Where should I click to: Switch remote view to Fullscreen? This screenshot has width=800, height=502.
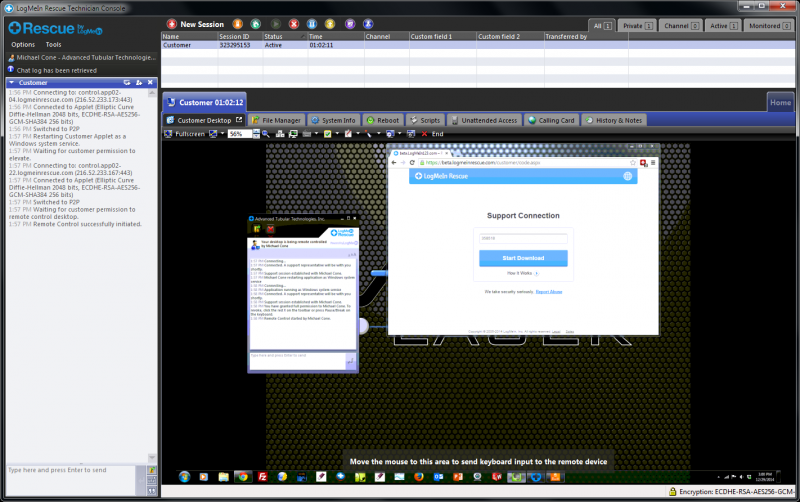coord(184,134)
